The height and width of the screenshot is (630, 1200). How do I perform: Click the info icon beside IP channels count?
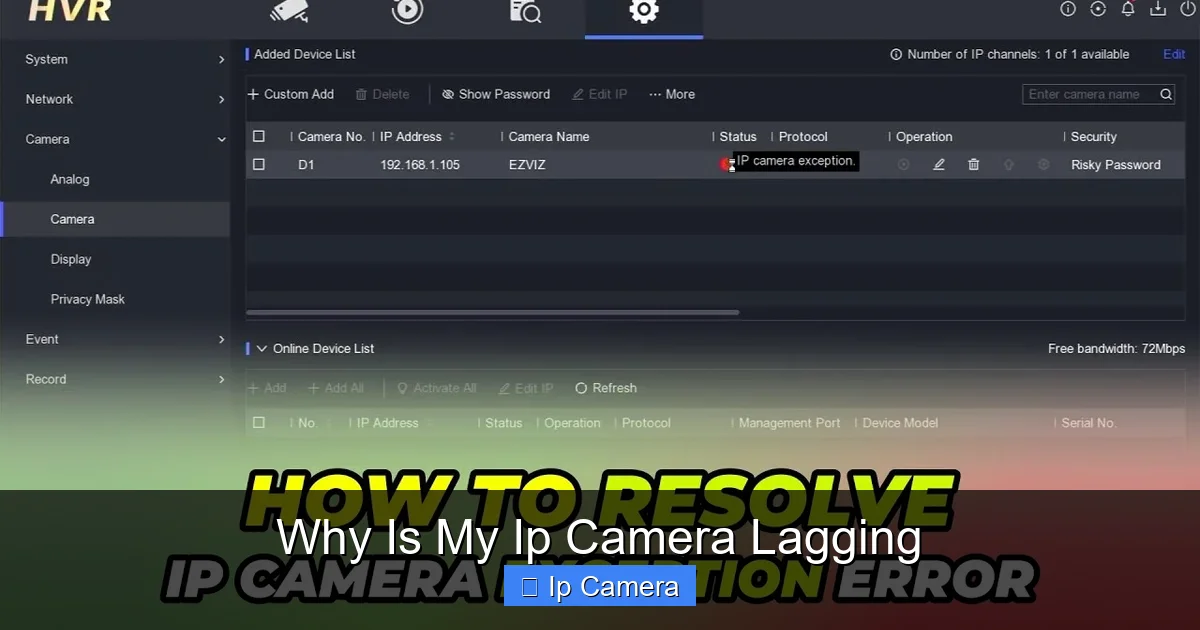pos(896,55)
